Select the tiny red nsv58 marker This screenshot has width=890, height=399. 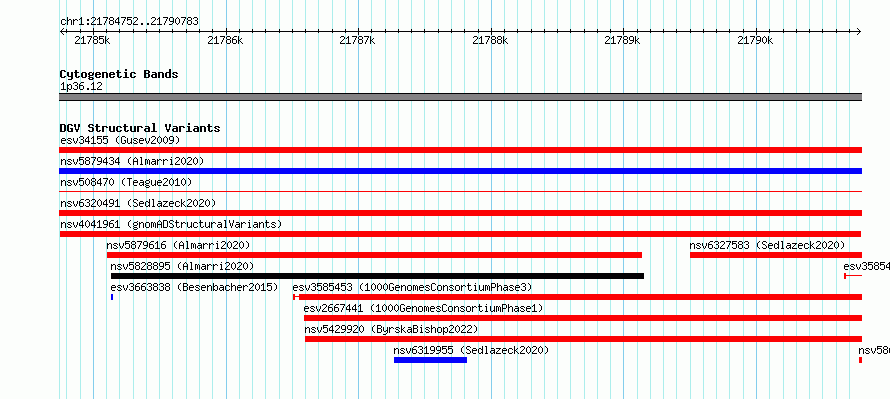tap(860, 360)
